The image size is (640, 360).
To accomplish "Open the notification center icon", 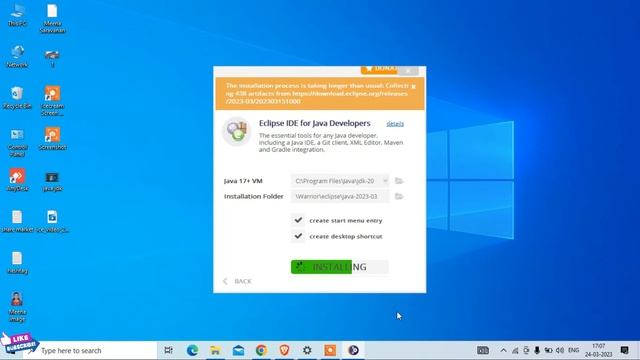I will point(624,350).
